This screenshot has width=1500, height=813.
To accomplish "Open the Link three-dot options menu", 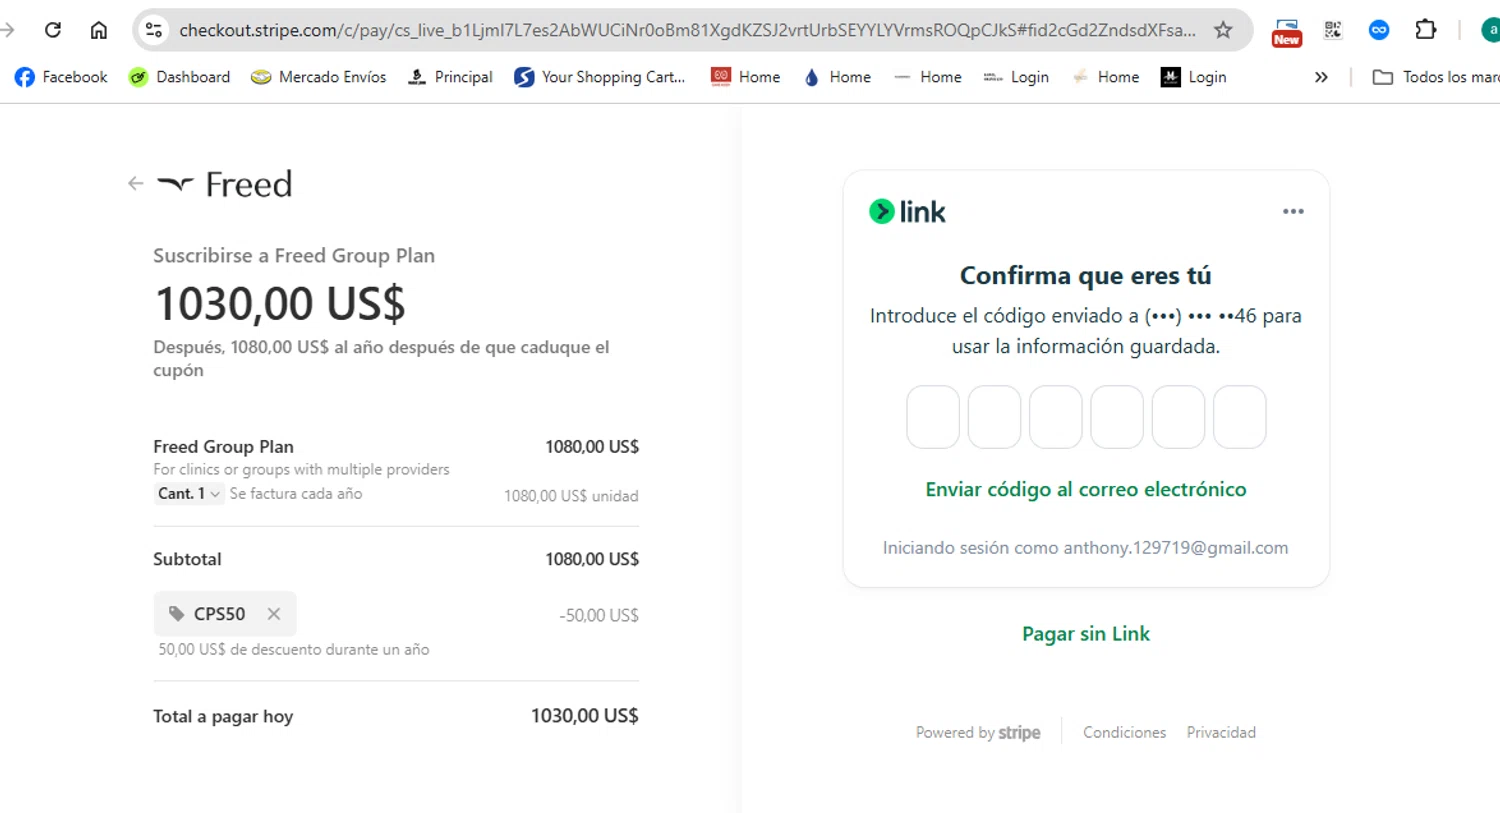I will click(x=1293, y=211).
